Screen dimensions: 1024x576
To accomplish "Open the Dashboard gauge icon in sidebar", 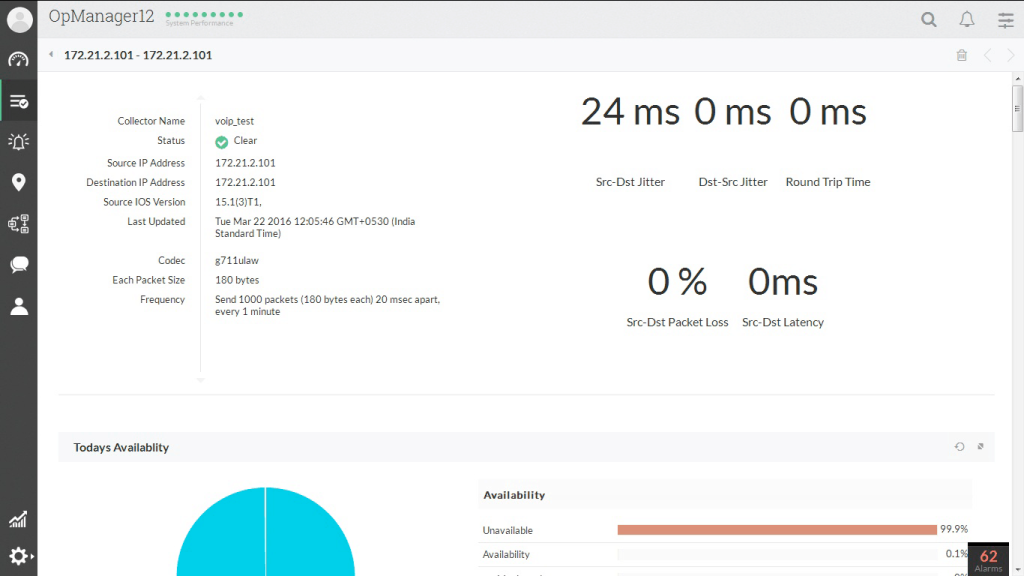I will point(18,59).
